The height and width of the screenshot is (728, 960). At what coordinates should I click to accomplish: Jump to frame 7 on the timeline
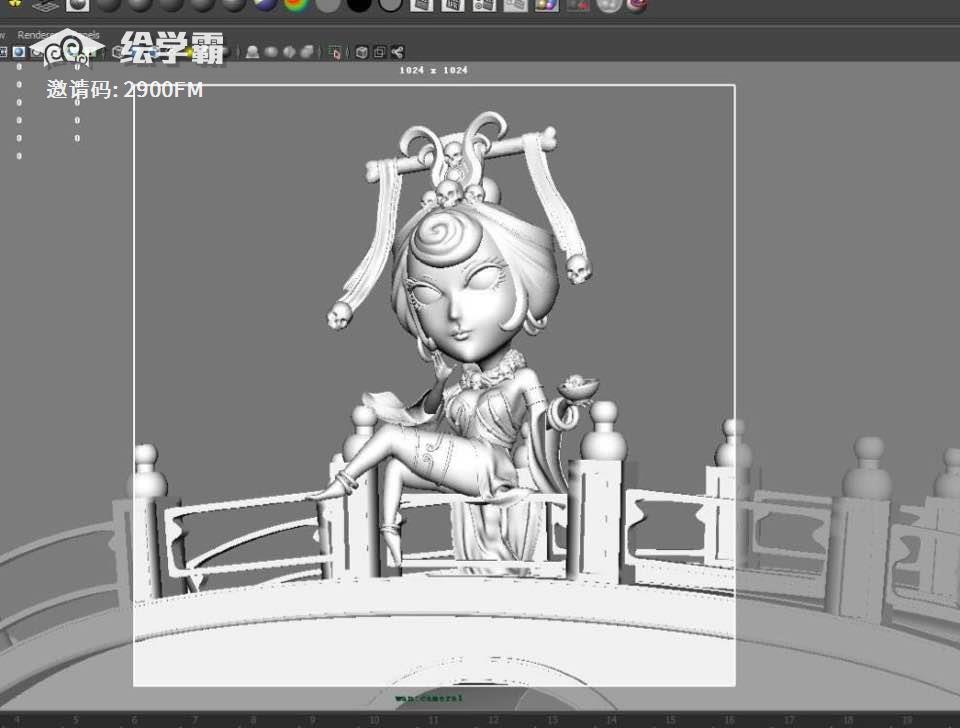coord(195,720)
